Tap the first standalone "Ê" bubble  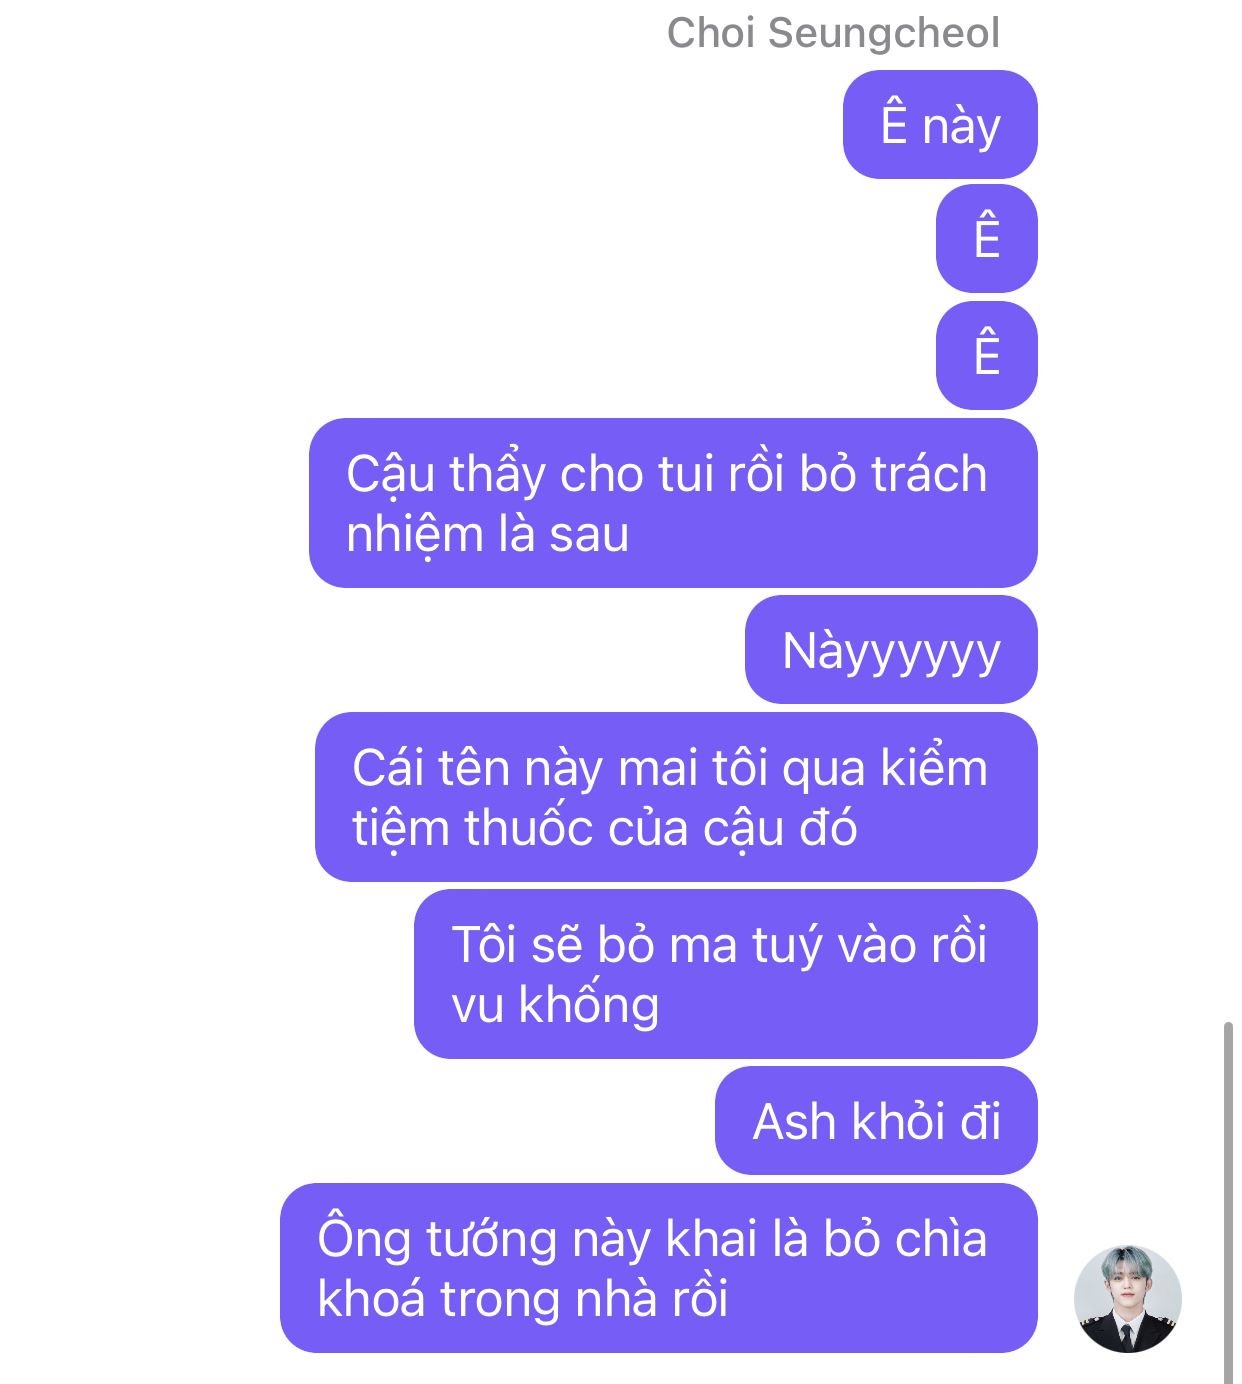point(987,239)
